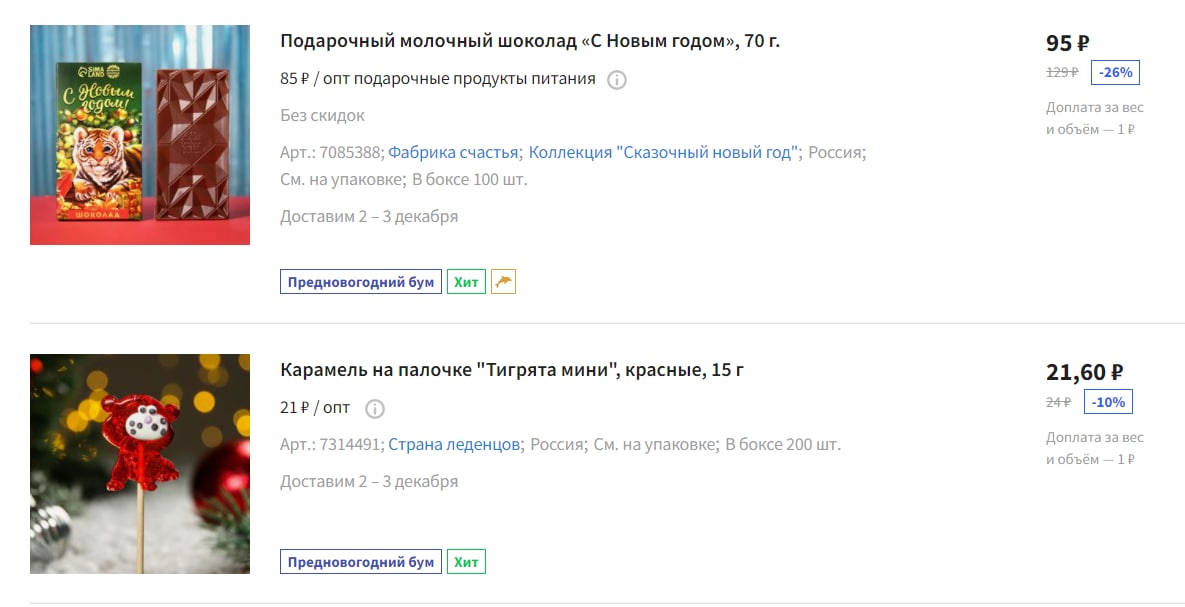The height and width of the screenshot is (607, 1185).
Task: Open info icon next to chocolate wholesale price
Action: coord(617,79)
